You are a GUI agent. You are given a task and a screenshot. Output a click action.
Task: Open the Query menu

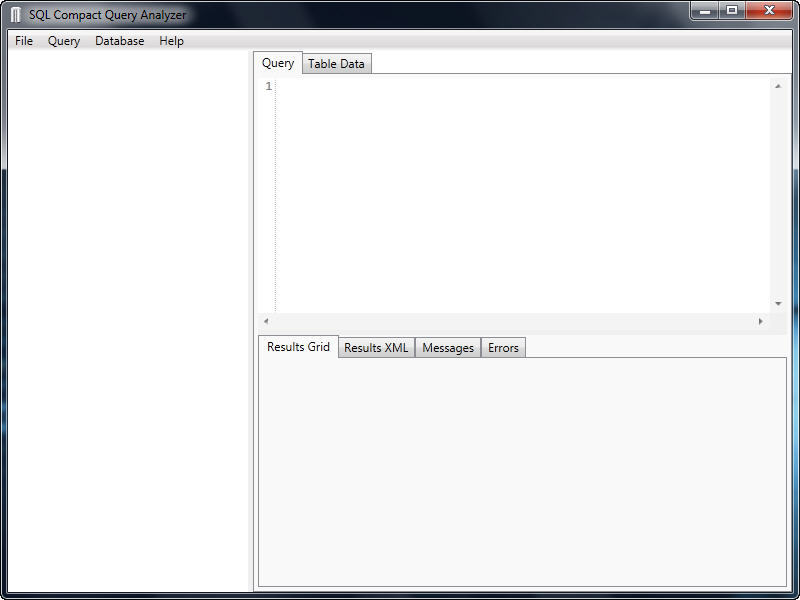pos(64,41)
